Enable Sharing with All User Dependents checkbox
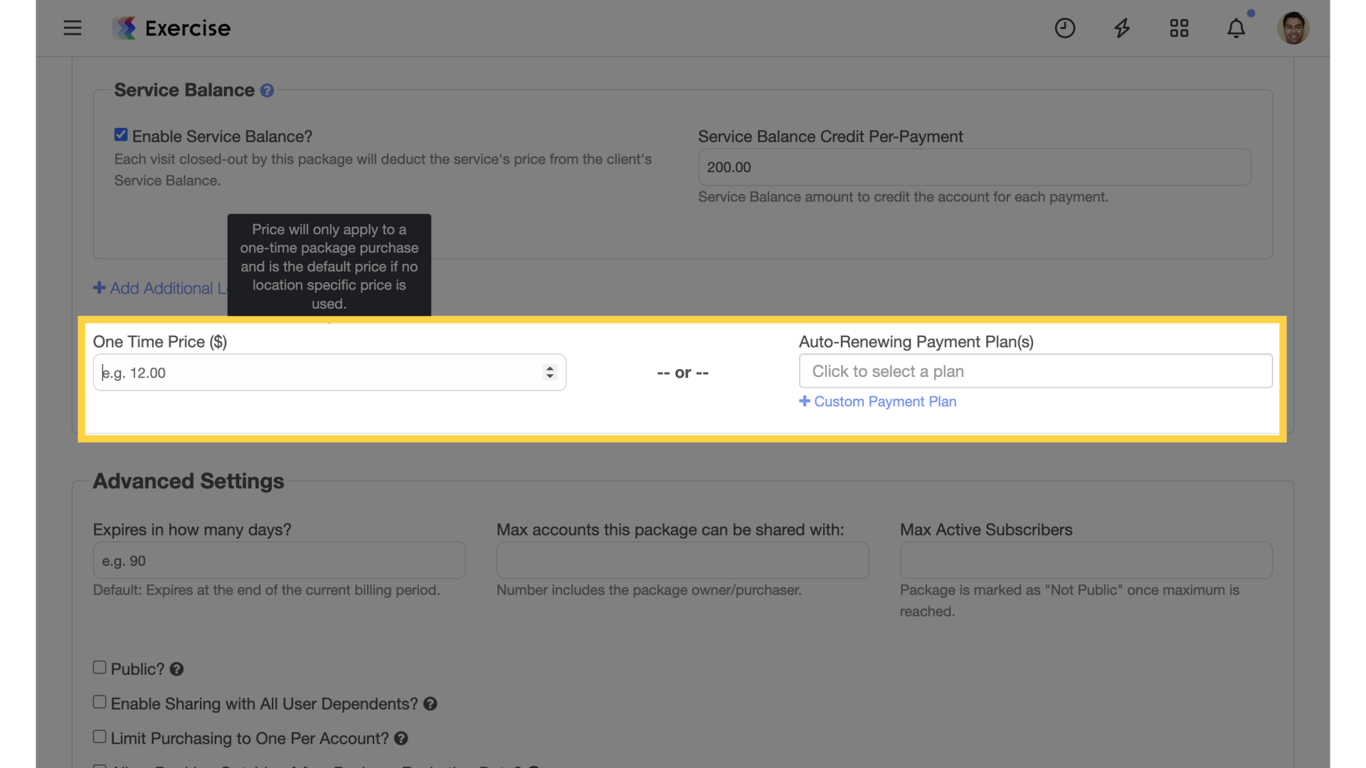Screen dimensions: 1366x768 coord(99,701)
